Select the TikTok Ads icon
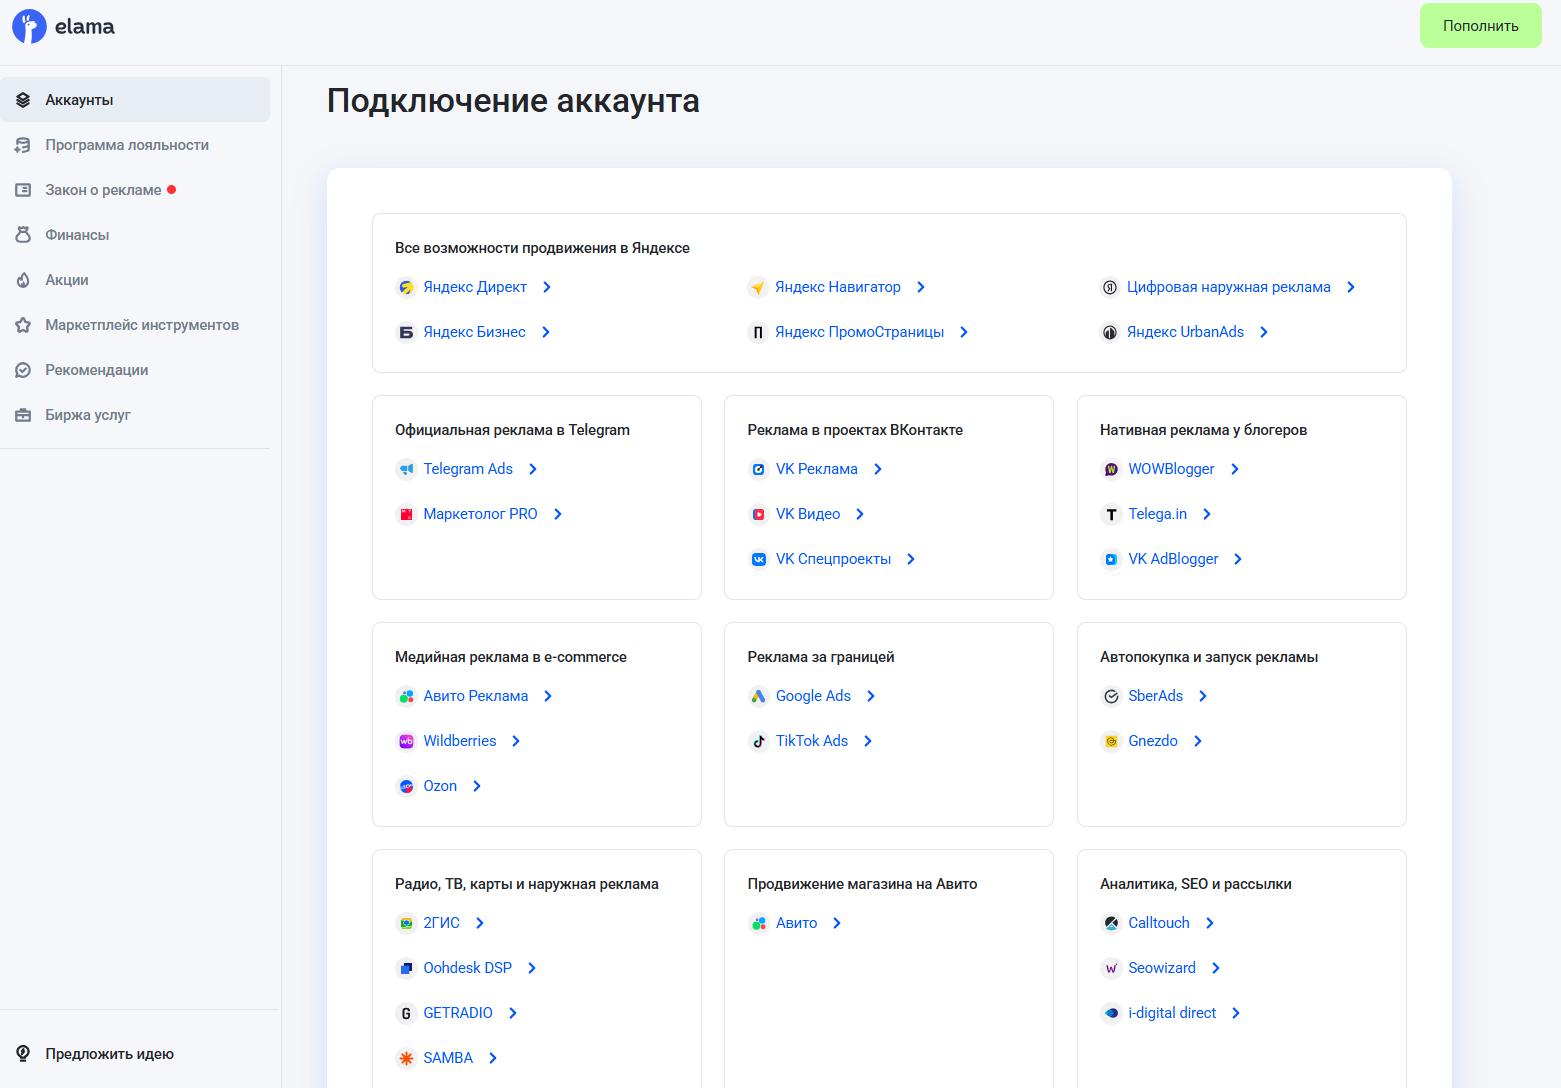Screen dimensions: 1561x1088 point(758,741)
